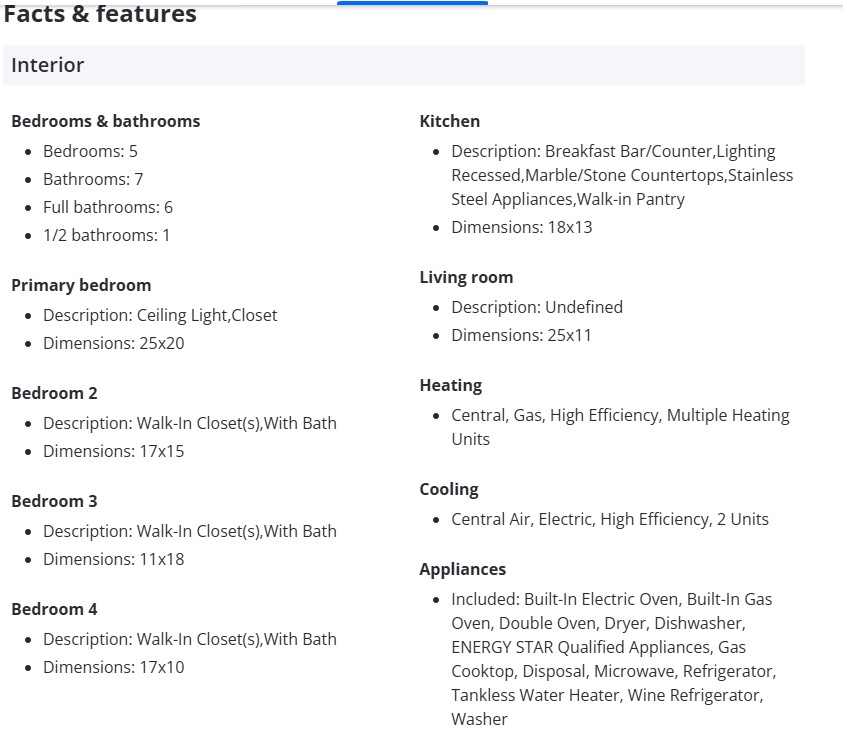Click the Interior section header bar
843x734 pixels.
403,65
